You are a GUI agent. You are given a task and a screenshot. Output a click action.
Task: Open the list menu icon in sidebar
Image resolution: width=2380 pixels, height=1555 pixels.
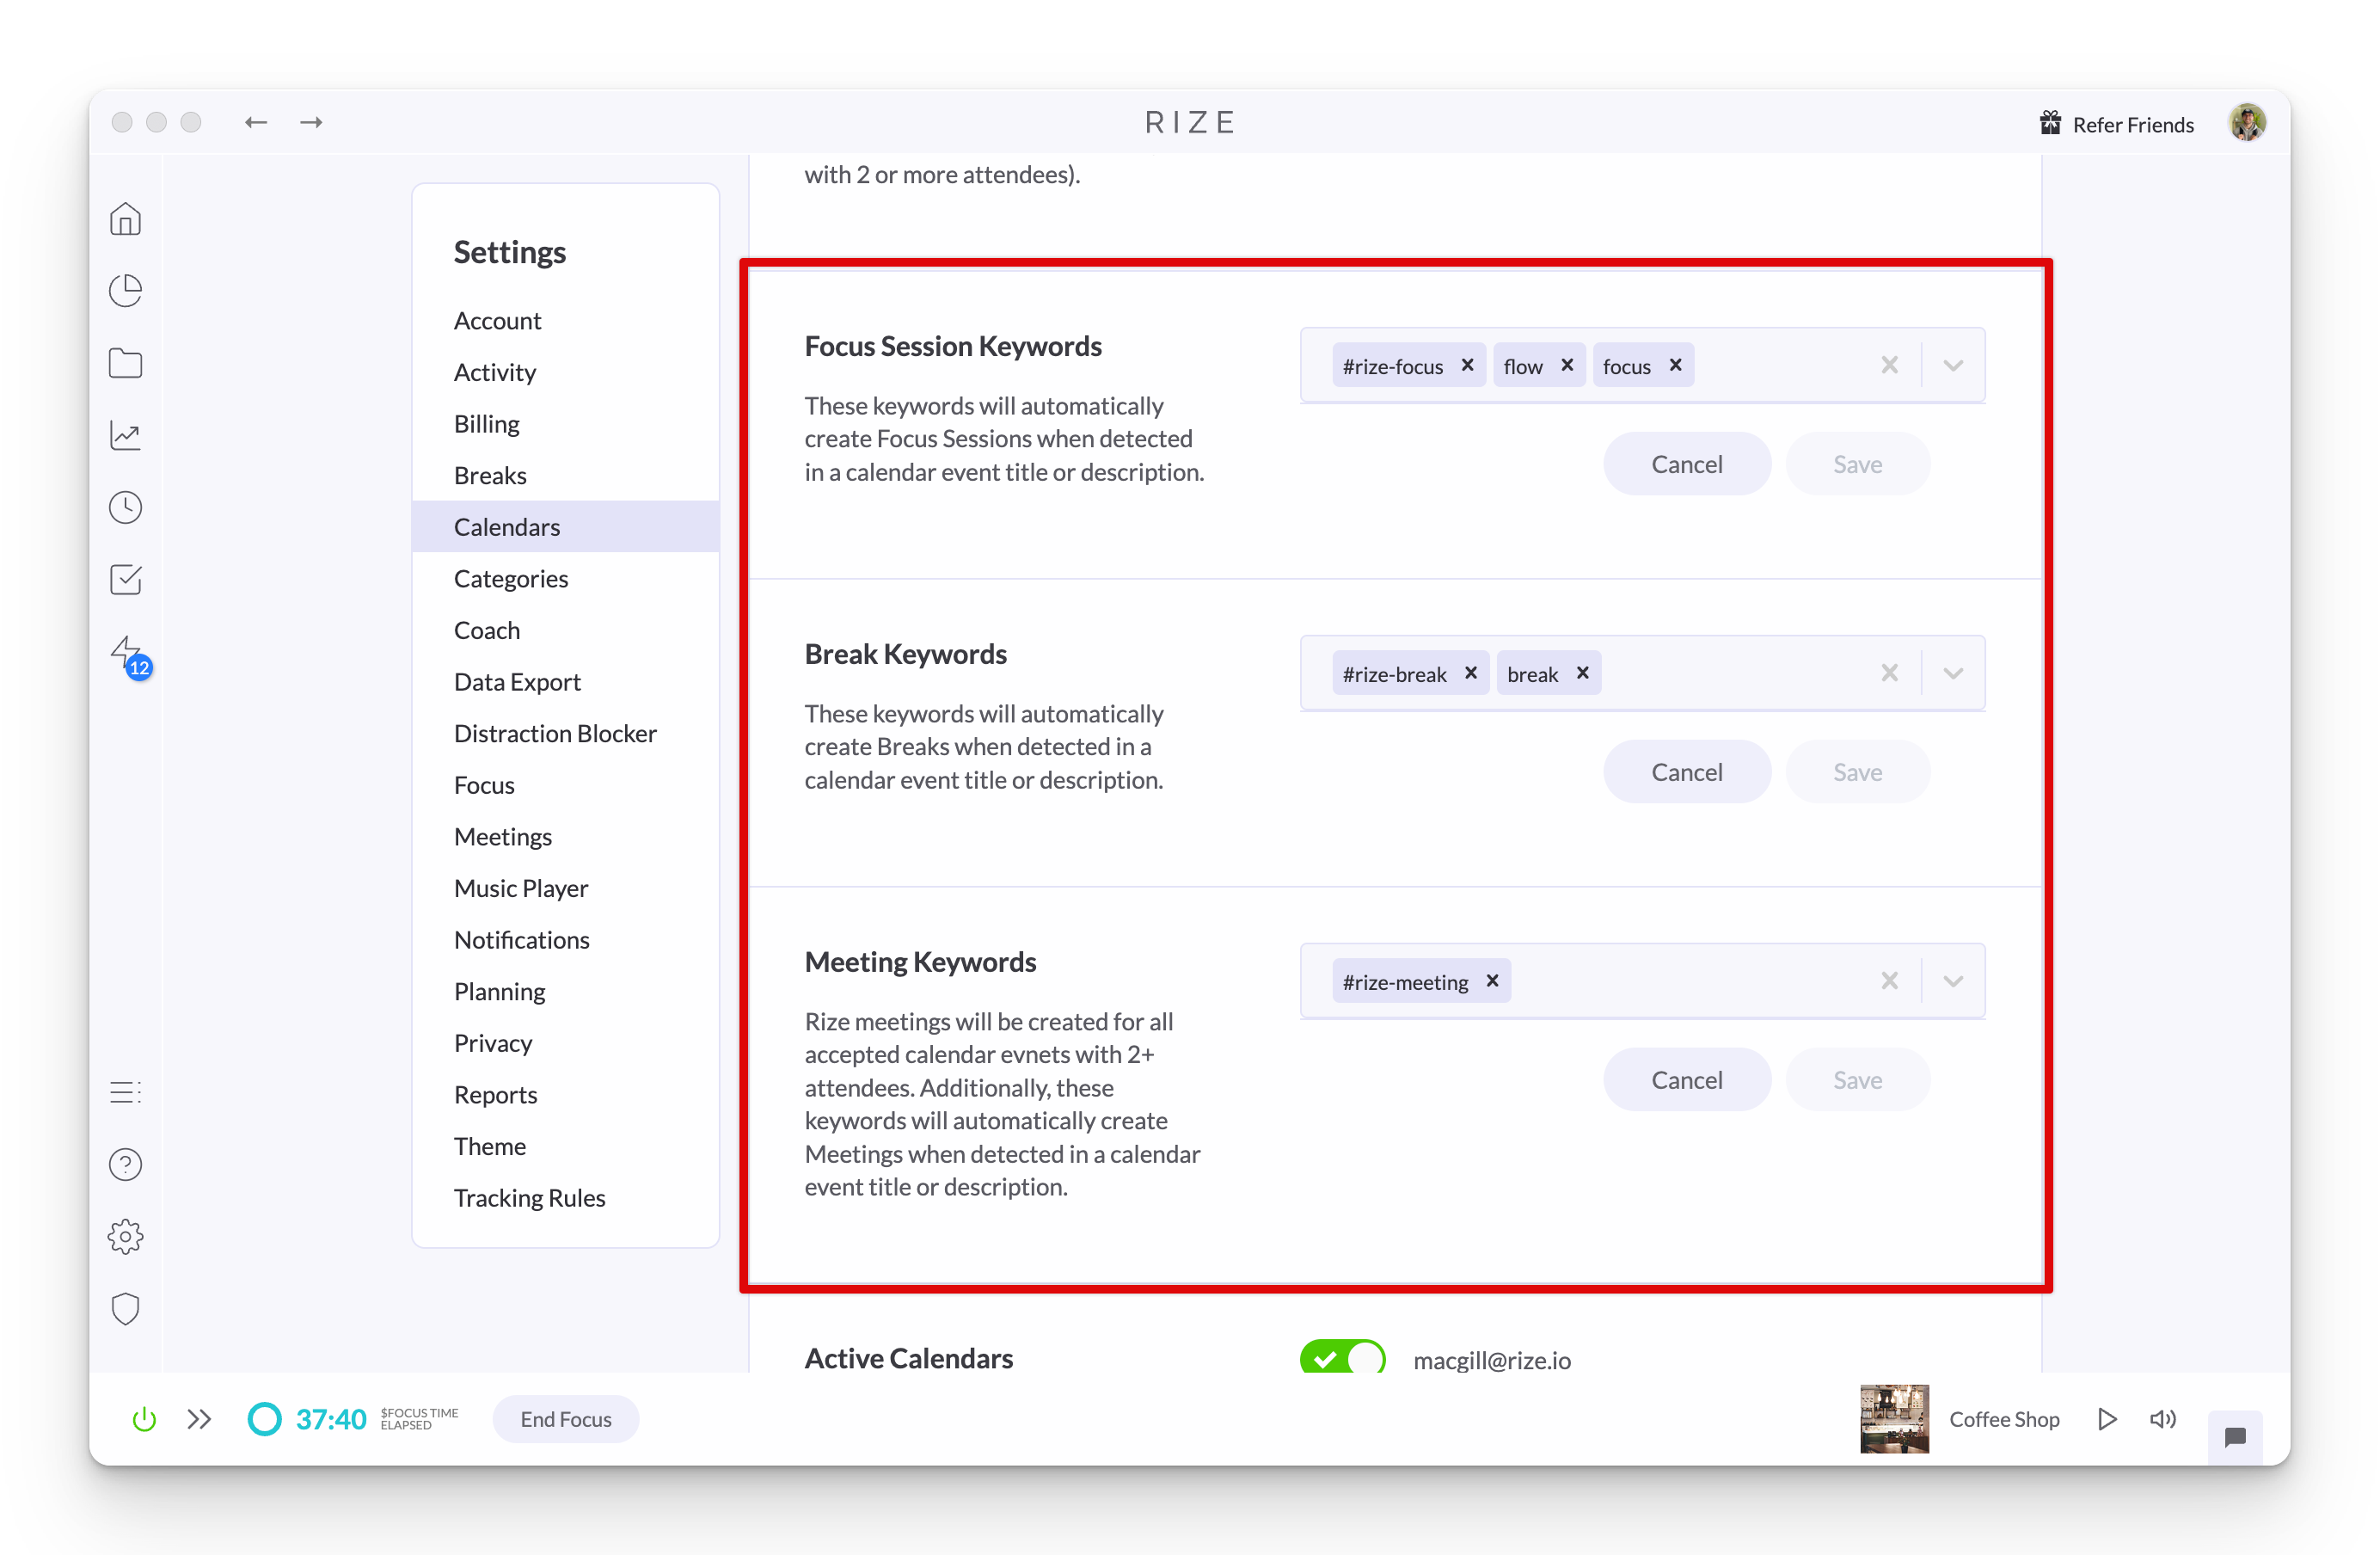pyautogui.click(x=125, y=1092)
